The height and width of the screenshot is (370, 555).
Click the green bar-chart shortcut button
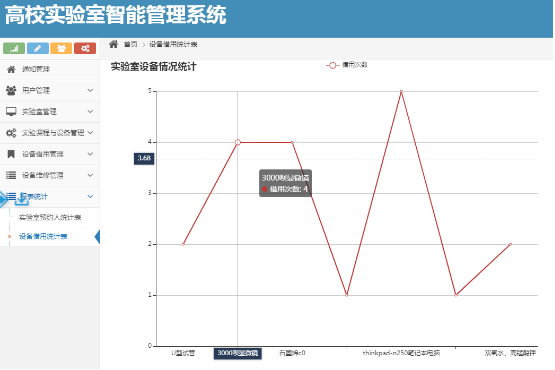click(x=14, y=48)
